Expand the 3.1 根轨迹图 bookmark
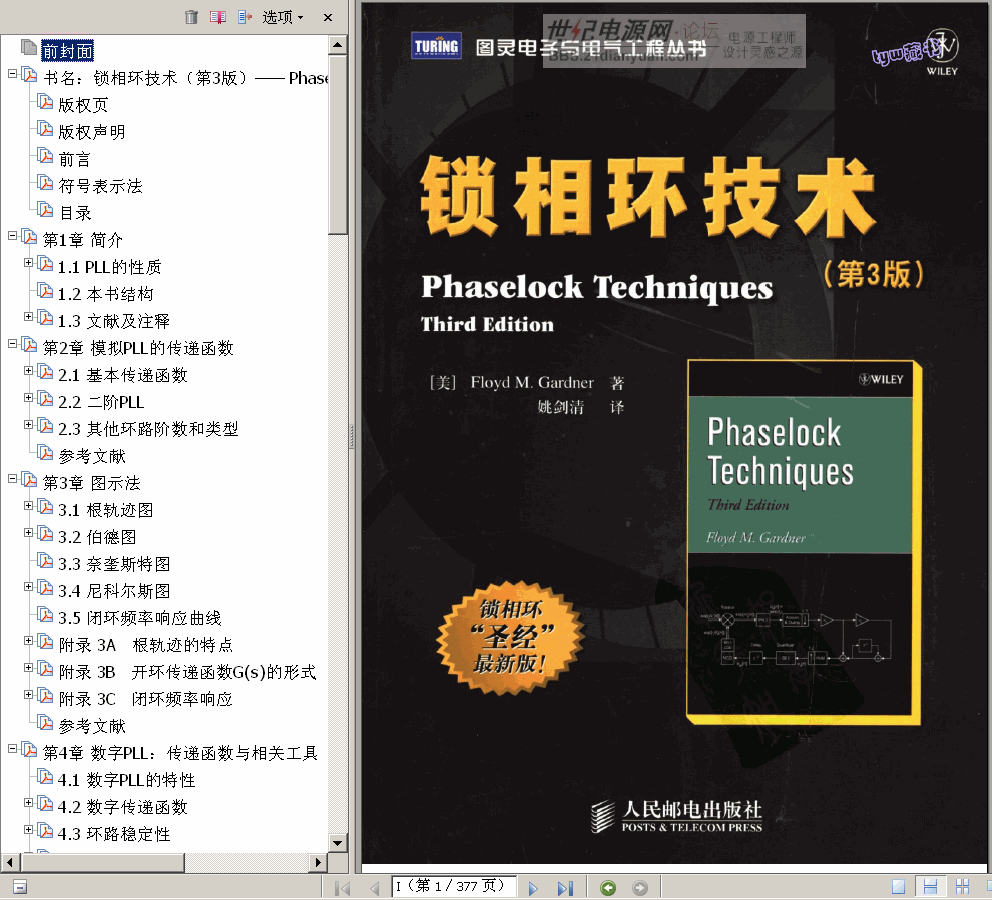Image resolution: width=992 pixels, height=900 pixels. click(28, 506)
